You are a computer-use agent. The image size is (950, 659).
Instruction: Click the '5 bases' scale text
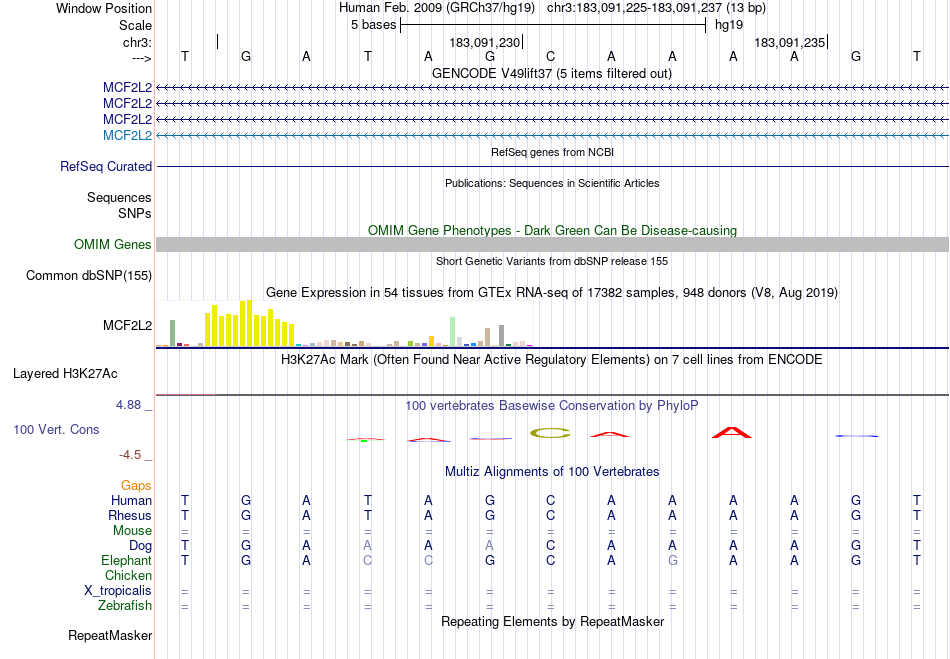pos(373,25)
